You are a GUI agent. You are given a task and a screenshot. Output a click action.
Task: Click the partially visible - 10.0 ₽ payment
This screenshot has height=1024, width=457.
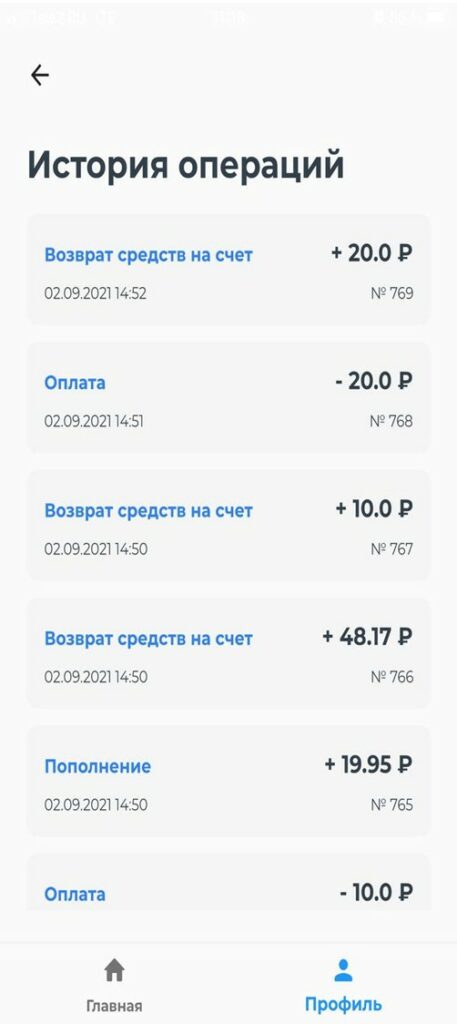click(x=228, y=882)
